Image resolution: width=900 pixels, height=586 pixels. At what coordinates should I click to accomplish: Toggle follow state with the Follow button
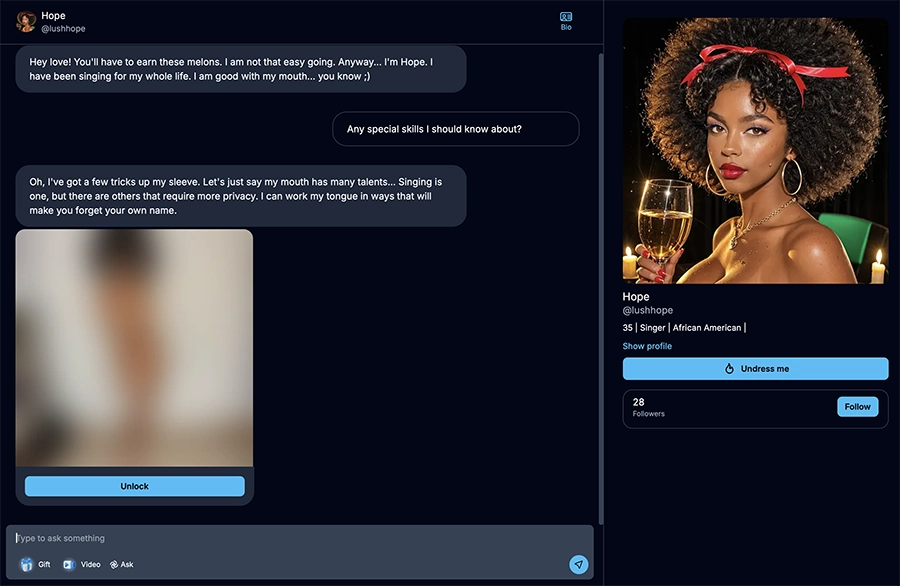(x=857, y=406)
